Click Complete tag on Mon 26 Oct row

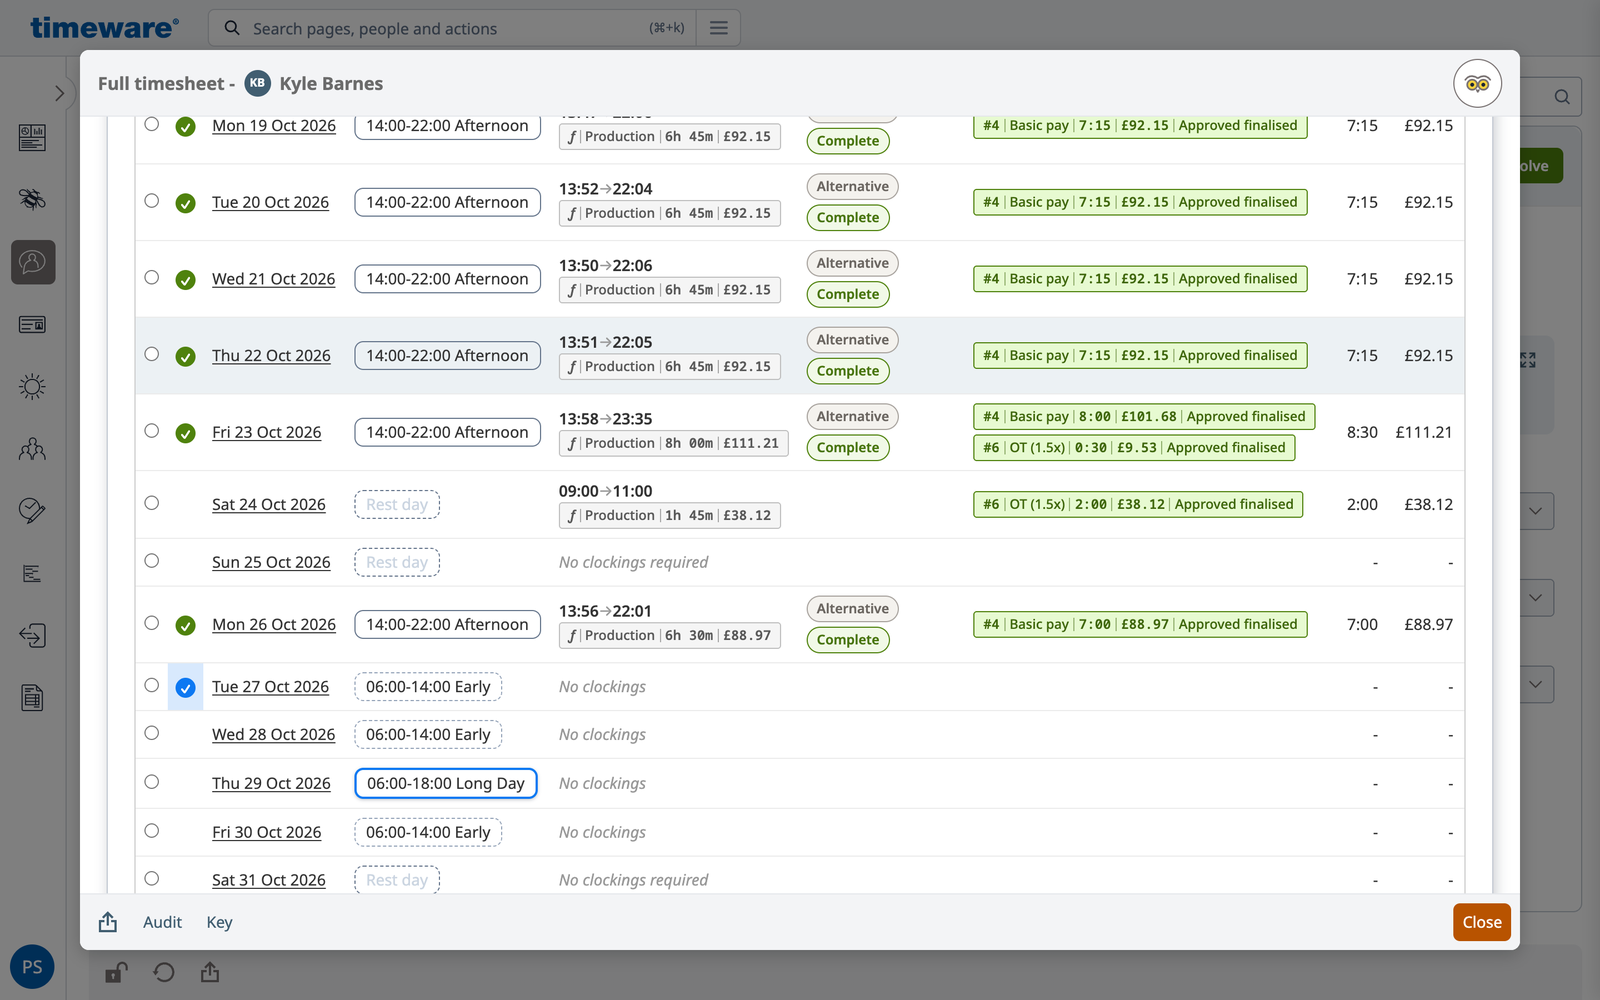click(848, 640)
